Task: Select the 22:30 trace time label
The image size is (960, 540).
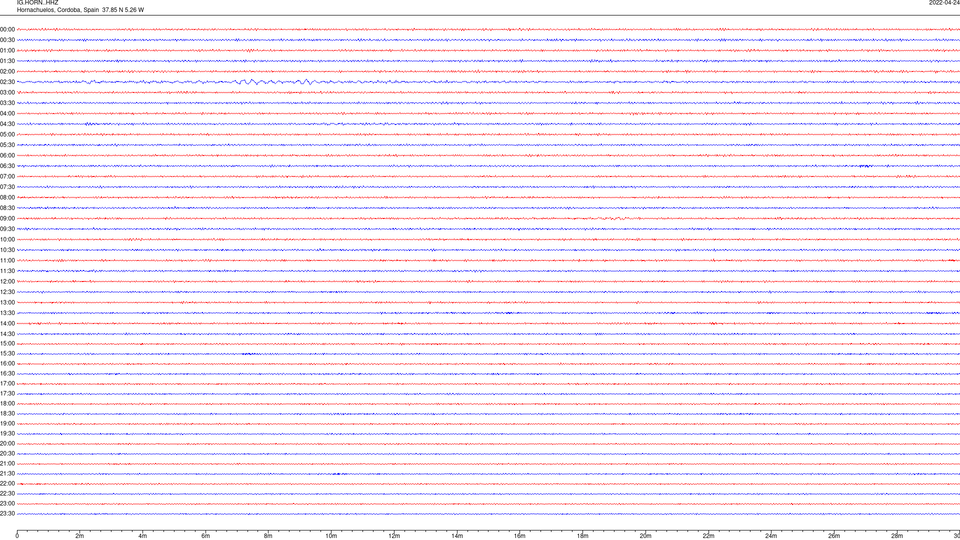Action: 7,493
